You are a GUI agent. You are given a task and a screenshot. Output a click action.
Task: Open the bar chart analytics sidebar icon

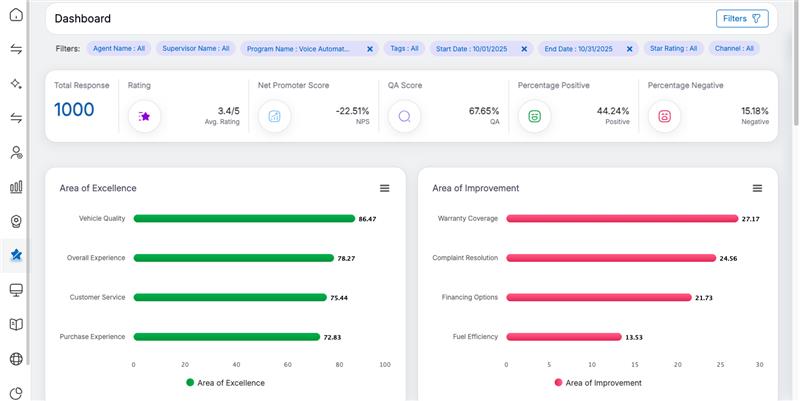(x=15, y=187)
